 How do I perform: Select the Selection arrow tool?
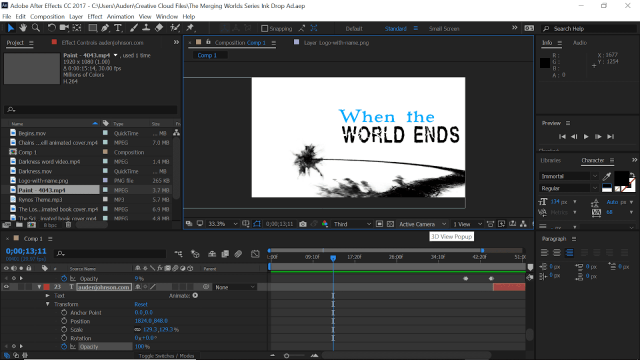[10, 28]
